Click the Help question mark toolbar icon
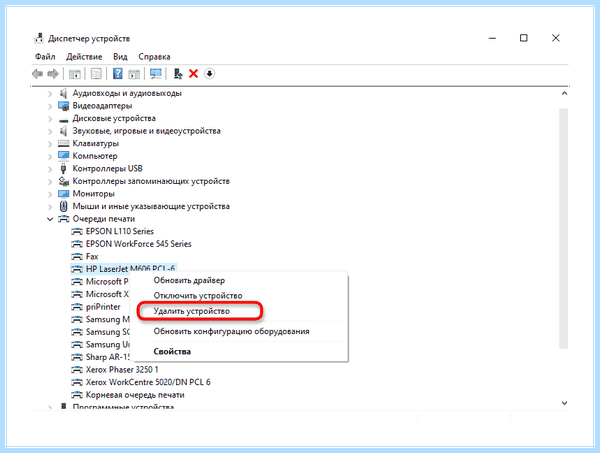The image size is (600, 453). [117, 73]
